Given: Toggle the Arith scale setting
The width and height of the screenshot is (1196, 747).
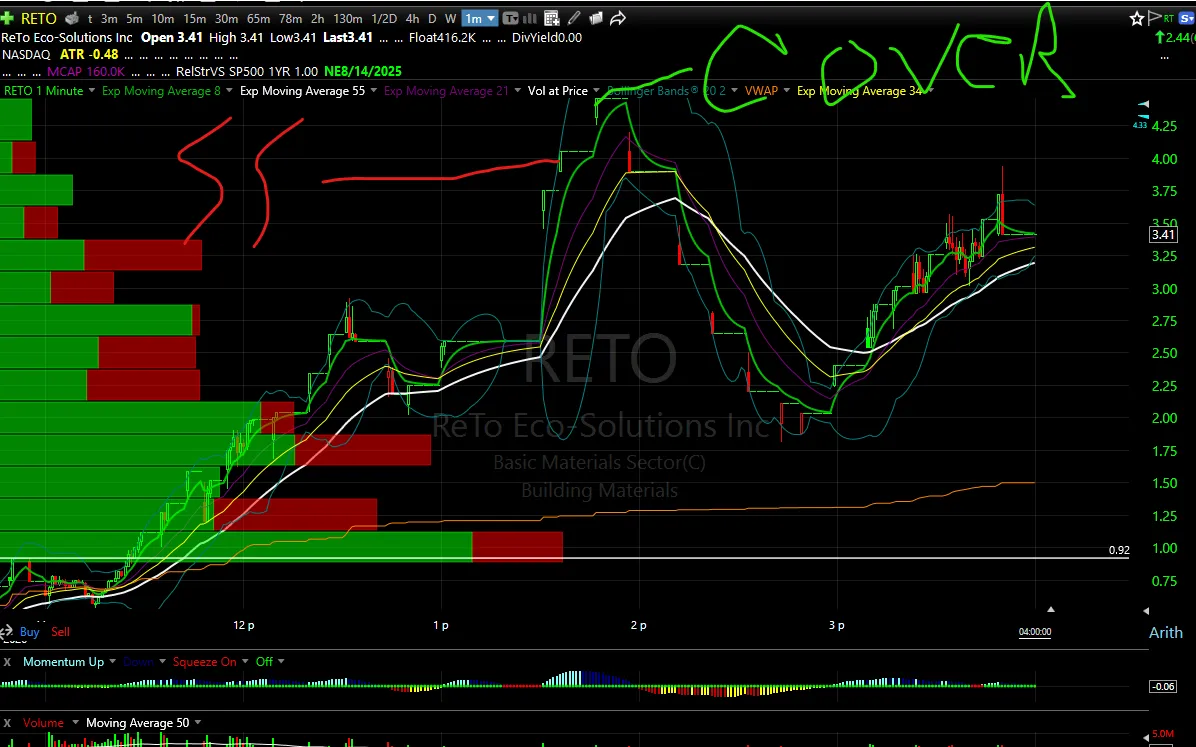Looking at the screenshot, I should 1165,633.
